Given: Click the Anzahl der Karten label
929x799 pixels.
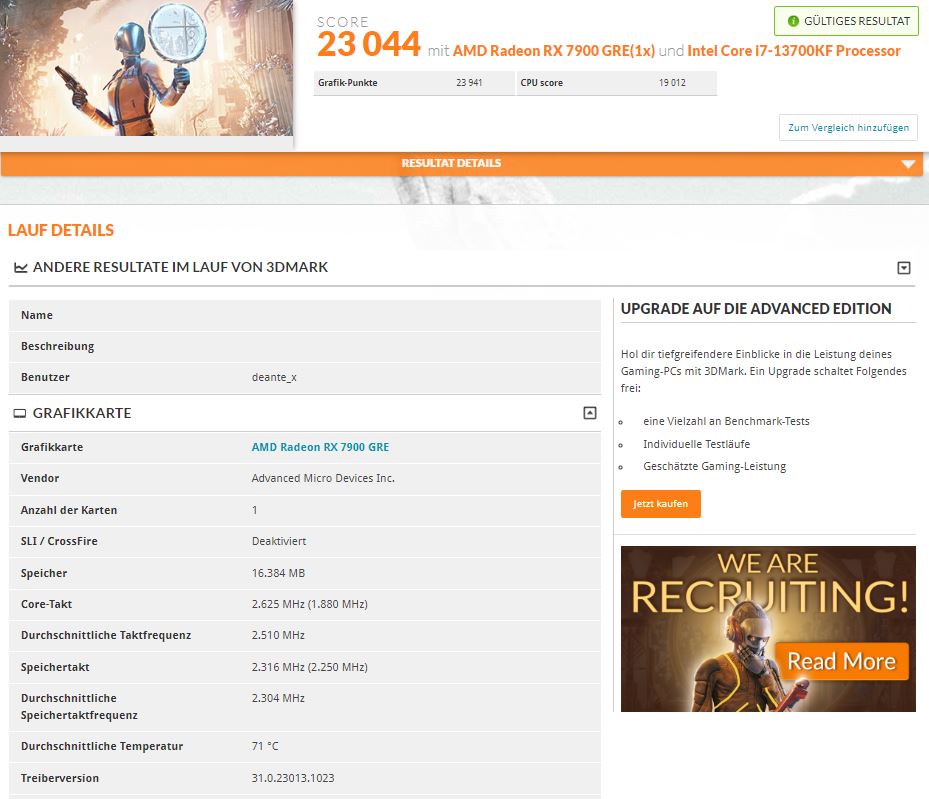Looking at the screenshot, I should pyautogui.click(x=69, y=510).
